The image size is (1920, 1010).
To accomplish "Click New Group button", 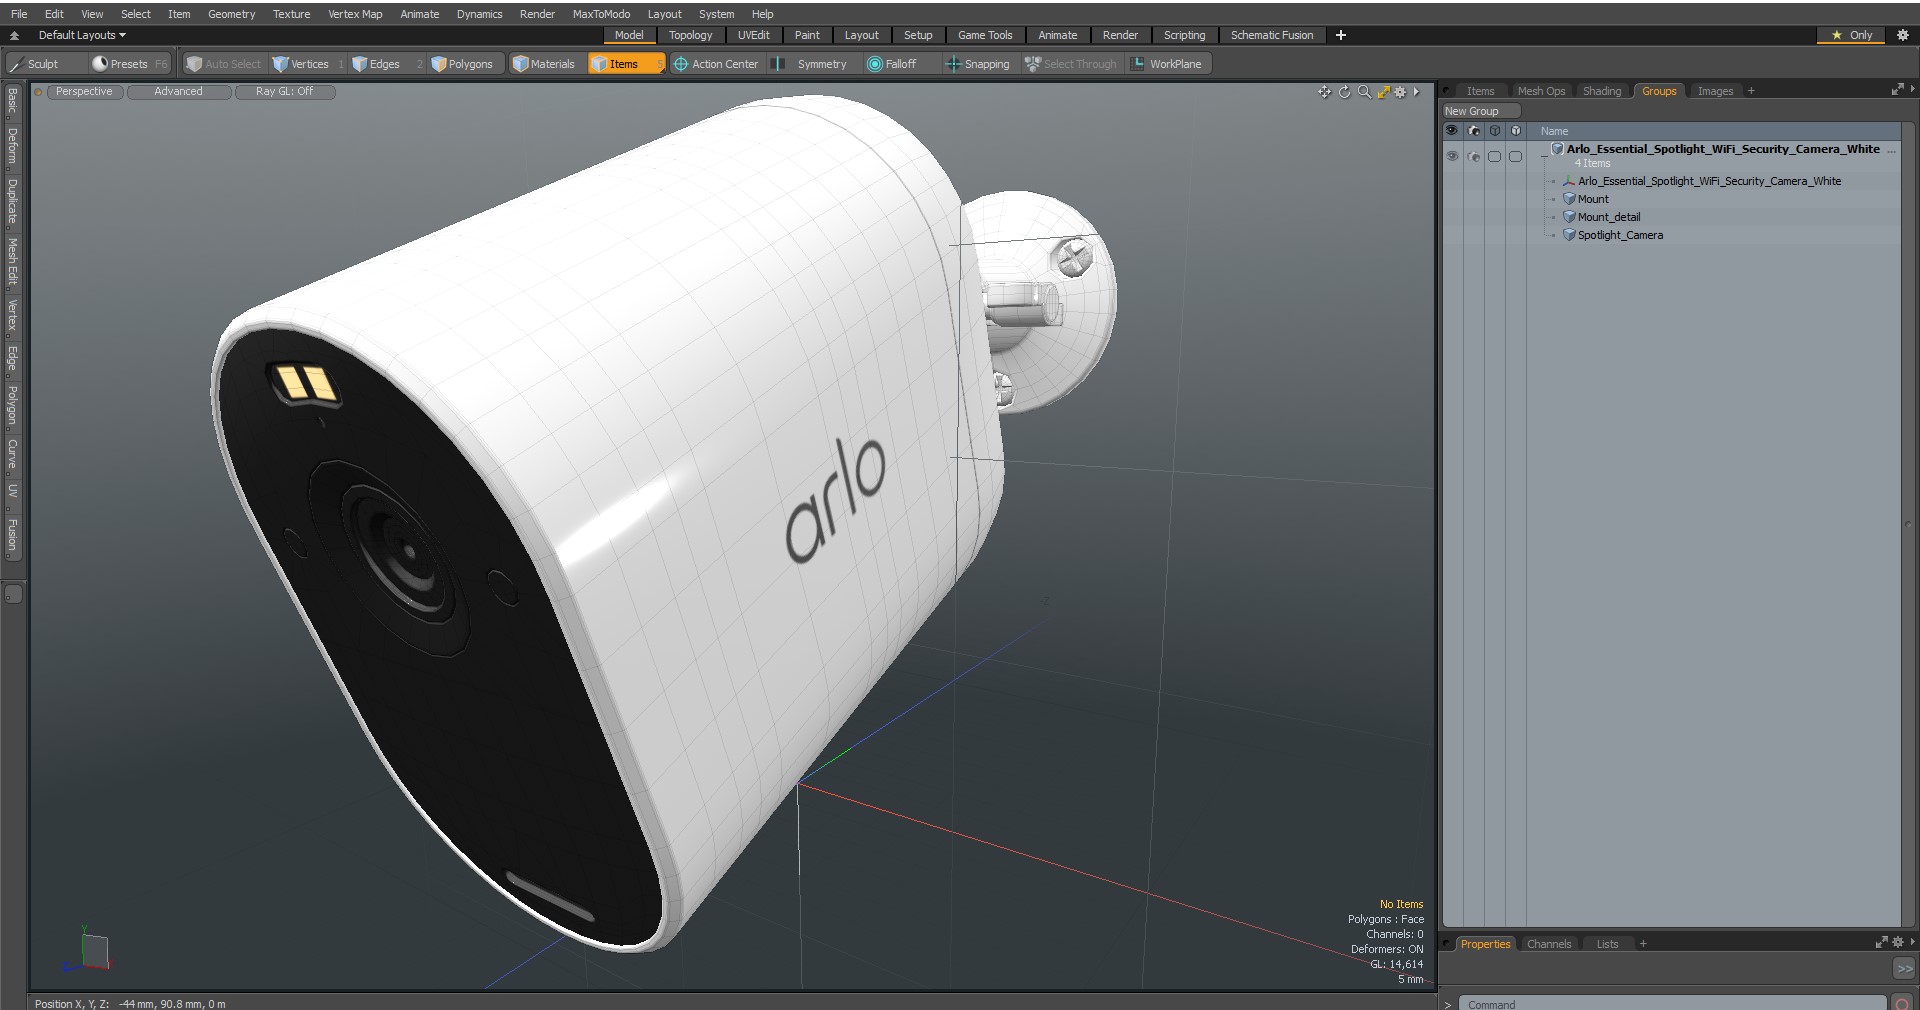I will (1480, 111).
